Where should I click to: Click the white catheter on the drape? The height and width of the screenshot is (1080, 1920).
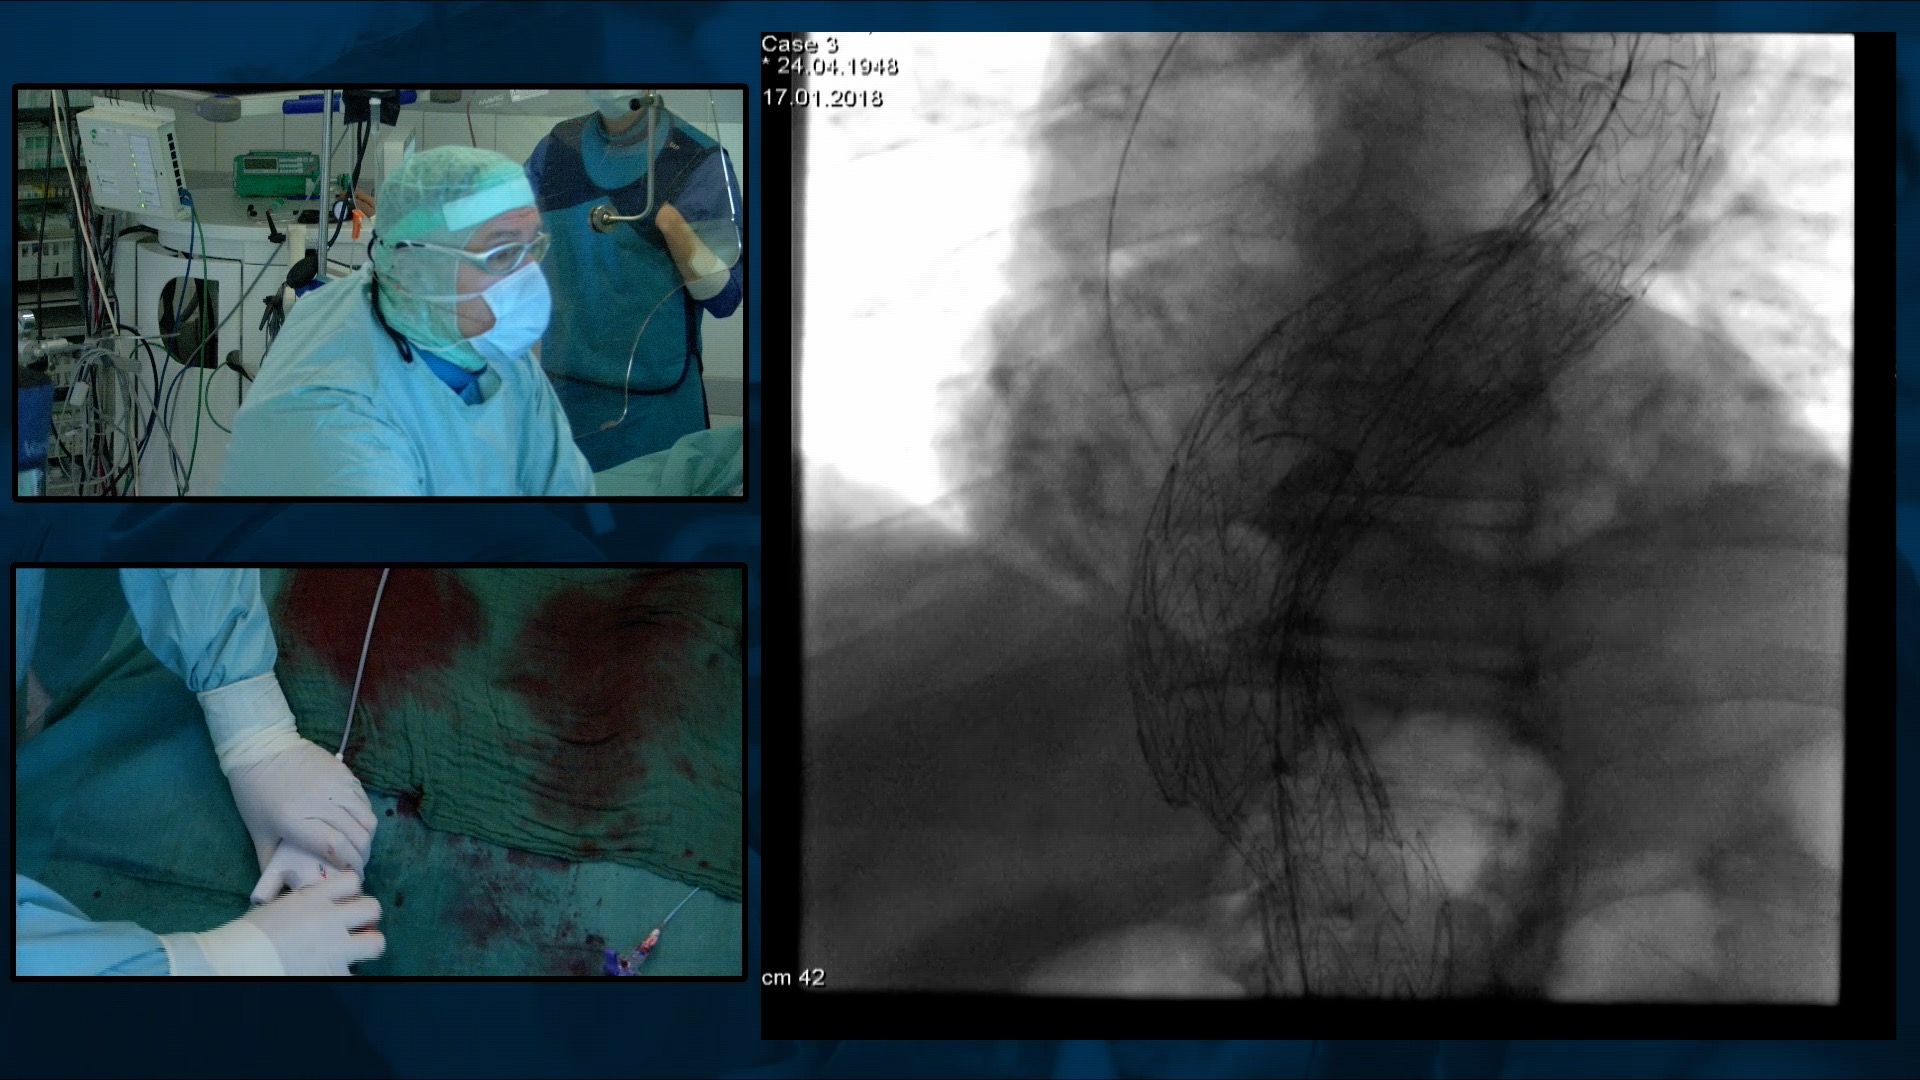point(364,660)
